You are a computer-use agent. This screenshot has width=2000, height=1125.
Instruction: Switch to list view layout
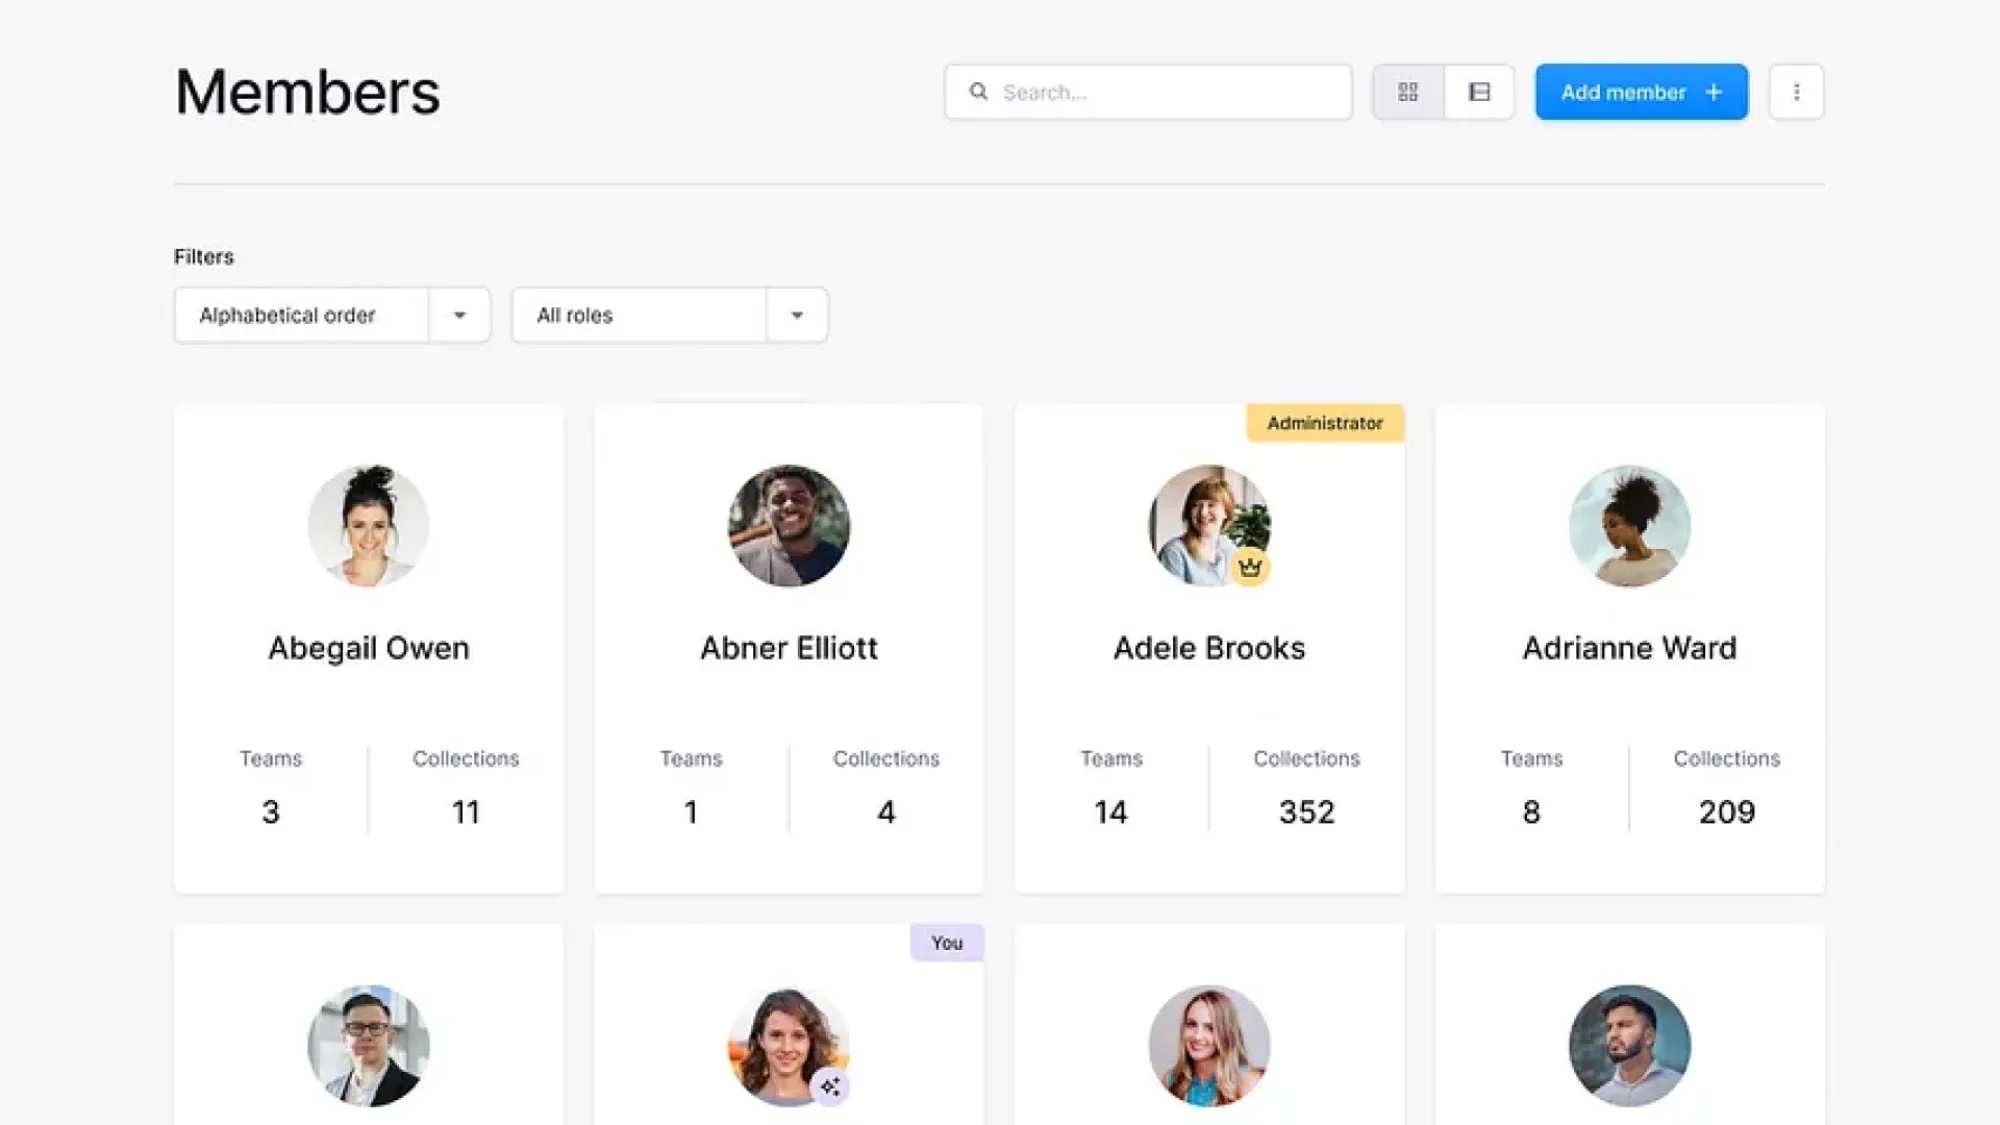pyautogui.click(x=1479, y=92)
